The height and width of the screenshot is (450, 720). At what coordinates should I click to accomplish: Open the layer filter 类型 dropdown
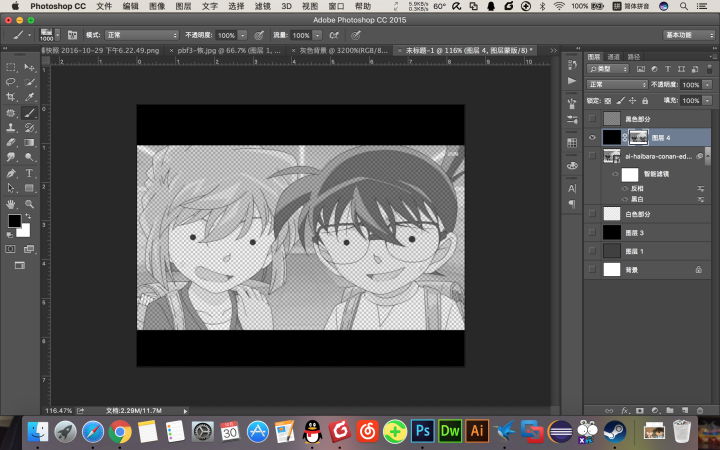point(608,69)
